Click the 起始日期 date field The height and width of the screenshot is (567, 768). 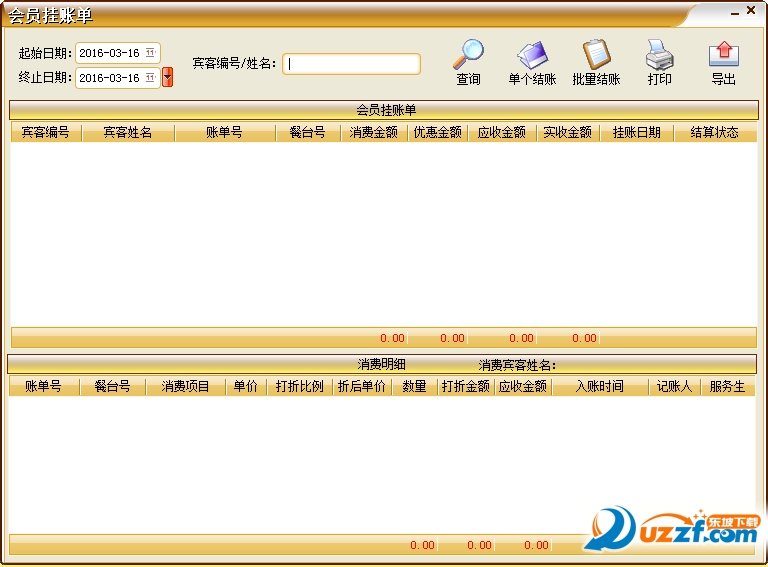click(118, 53)
